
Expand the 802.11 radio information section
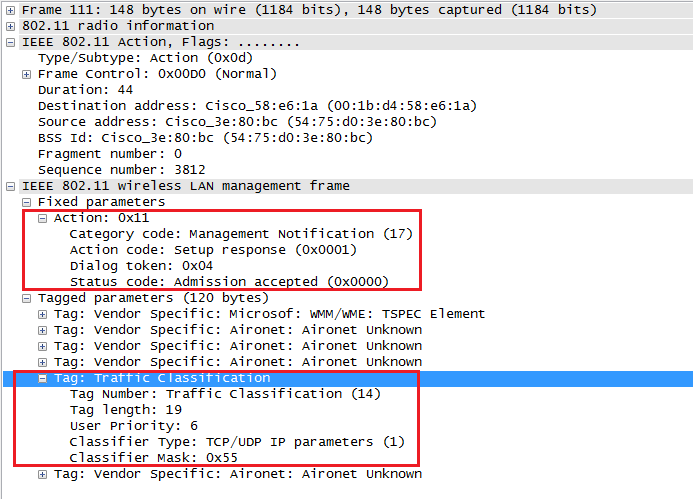11,26
